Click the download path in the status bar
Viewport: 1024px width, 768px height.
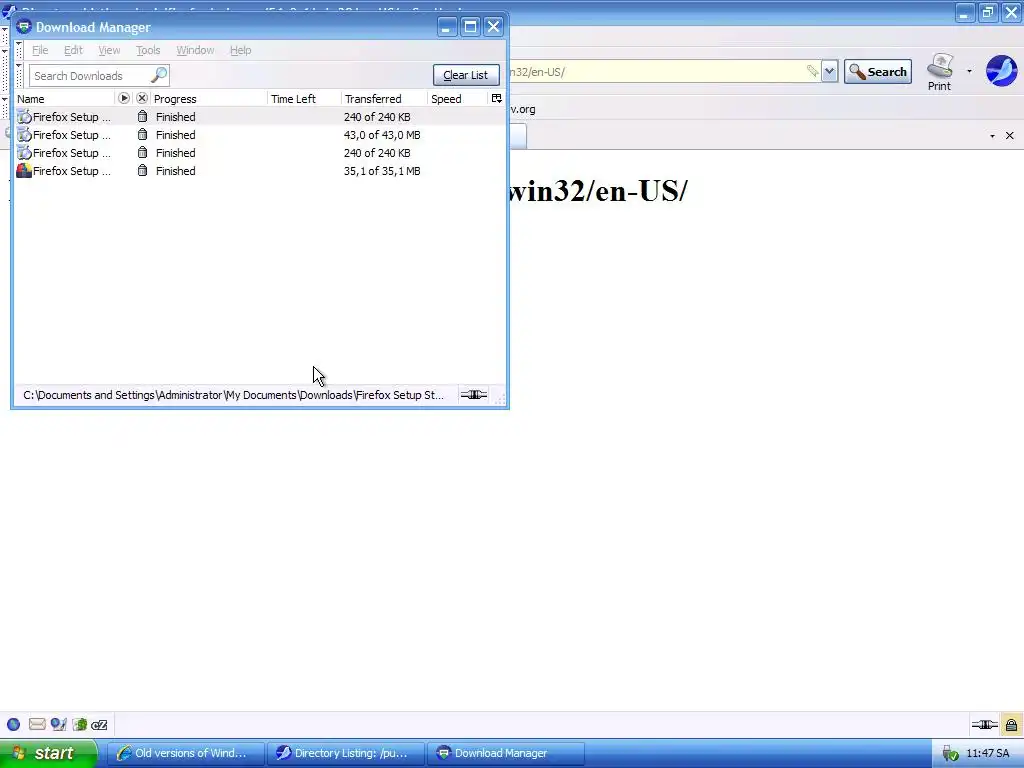233,395
